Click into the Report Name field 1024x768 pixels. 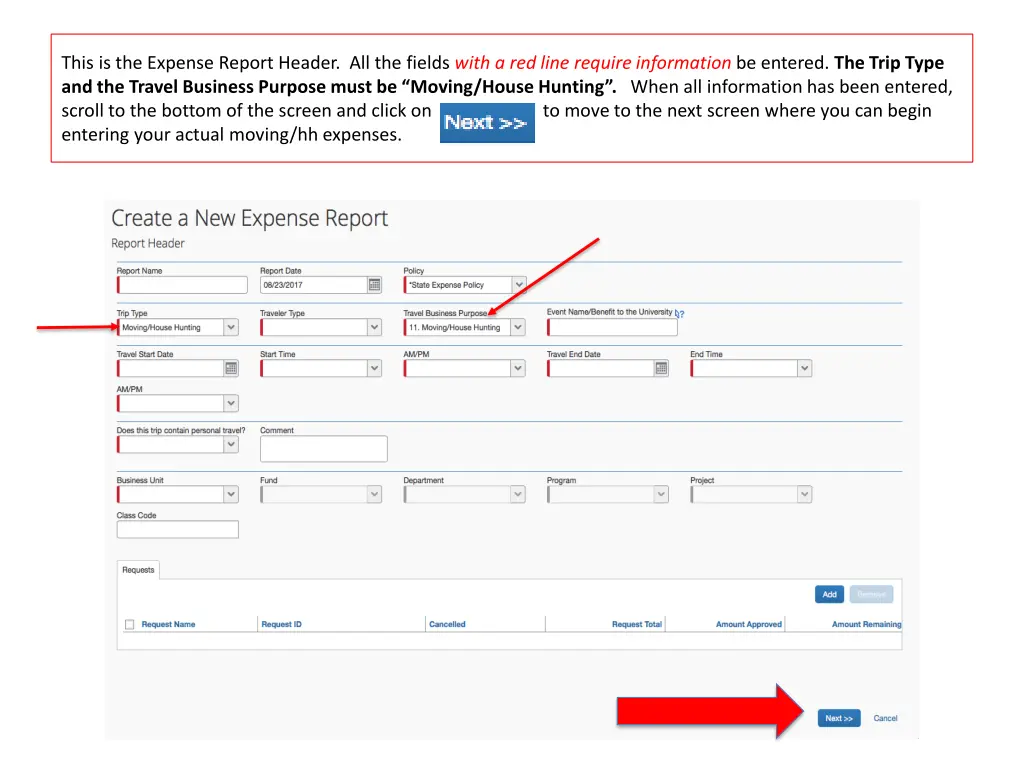(x=182, y=285)
